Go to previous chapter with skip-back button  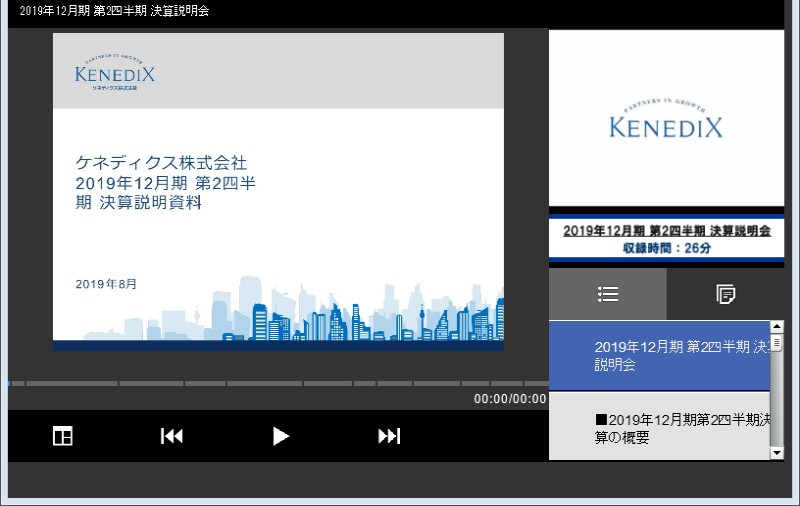pos(171,436)
